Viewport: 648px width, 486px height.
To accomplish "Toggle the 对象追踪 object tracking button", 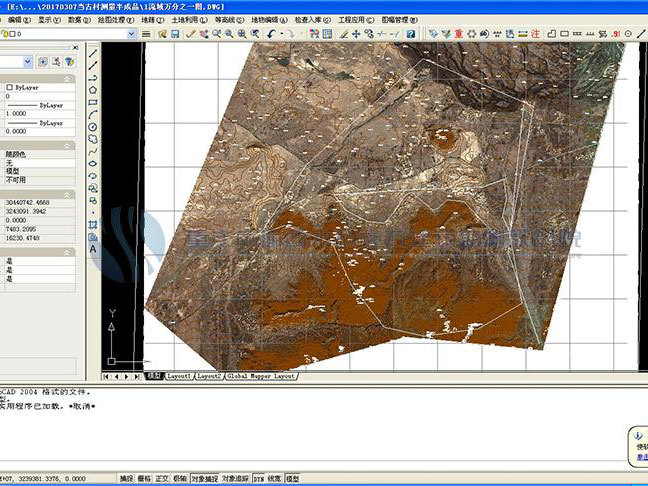I will tap(236, 479).
